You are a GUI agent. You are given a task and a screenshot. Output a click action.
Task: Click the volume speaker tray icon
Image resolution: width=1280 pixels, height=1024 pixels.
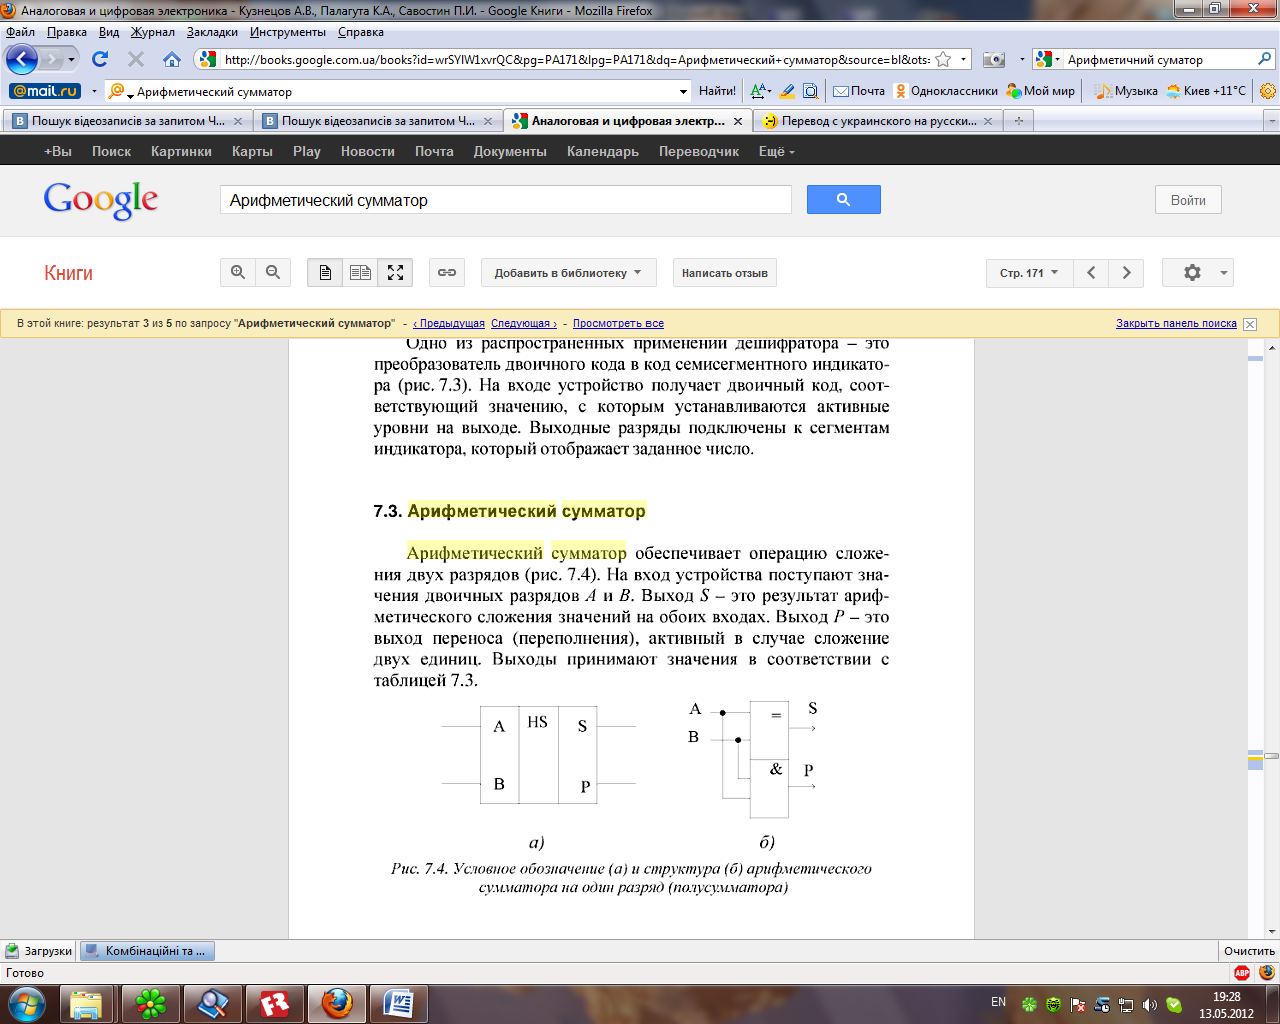[1150, 1004]
